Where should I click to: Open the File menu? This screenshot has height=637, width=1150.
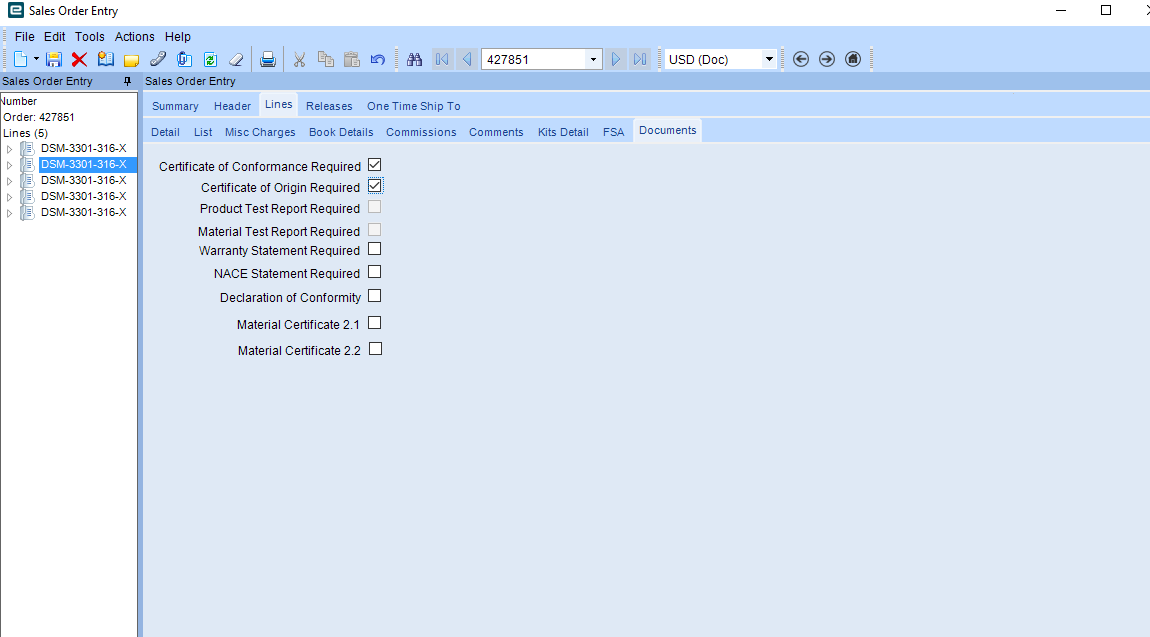pyautogui.click(x=24, y=37)
